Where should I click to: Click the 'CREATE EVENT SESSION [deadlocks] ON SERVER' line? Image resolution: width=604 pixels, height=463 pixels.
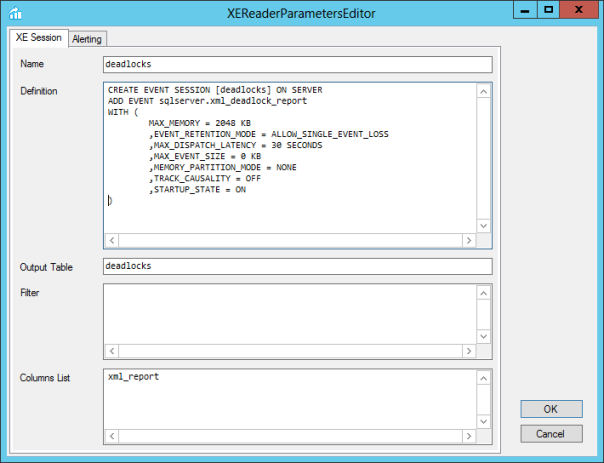[x=215, y=90]
